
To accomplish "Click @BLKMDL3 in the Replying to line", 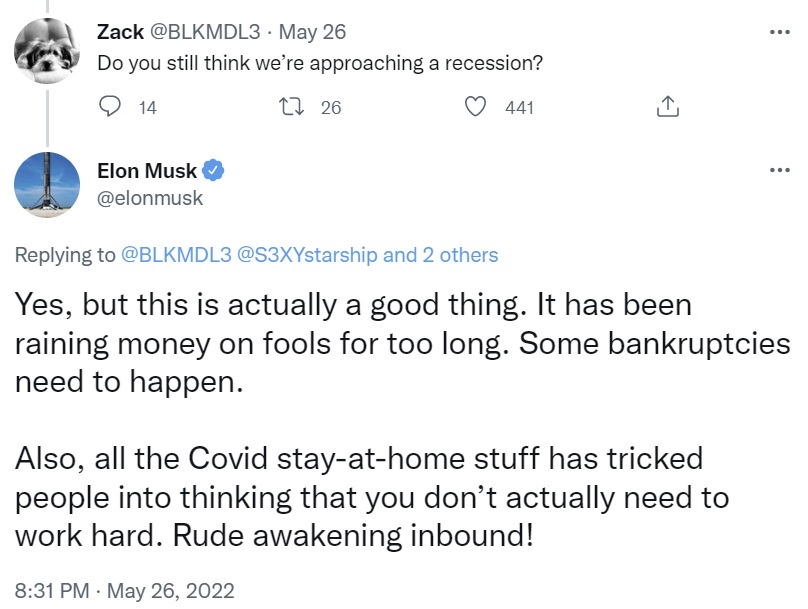I will [176, 255].
